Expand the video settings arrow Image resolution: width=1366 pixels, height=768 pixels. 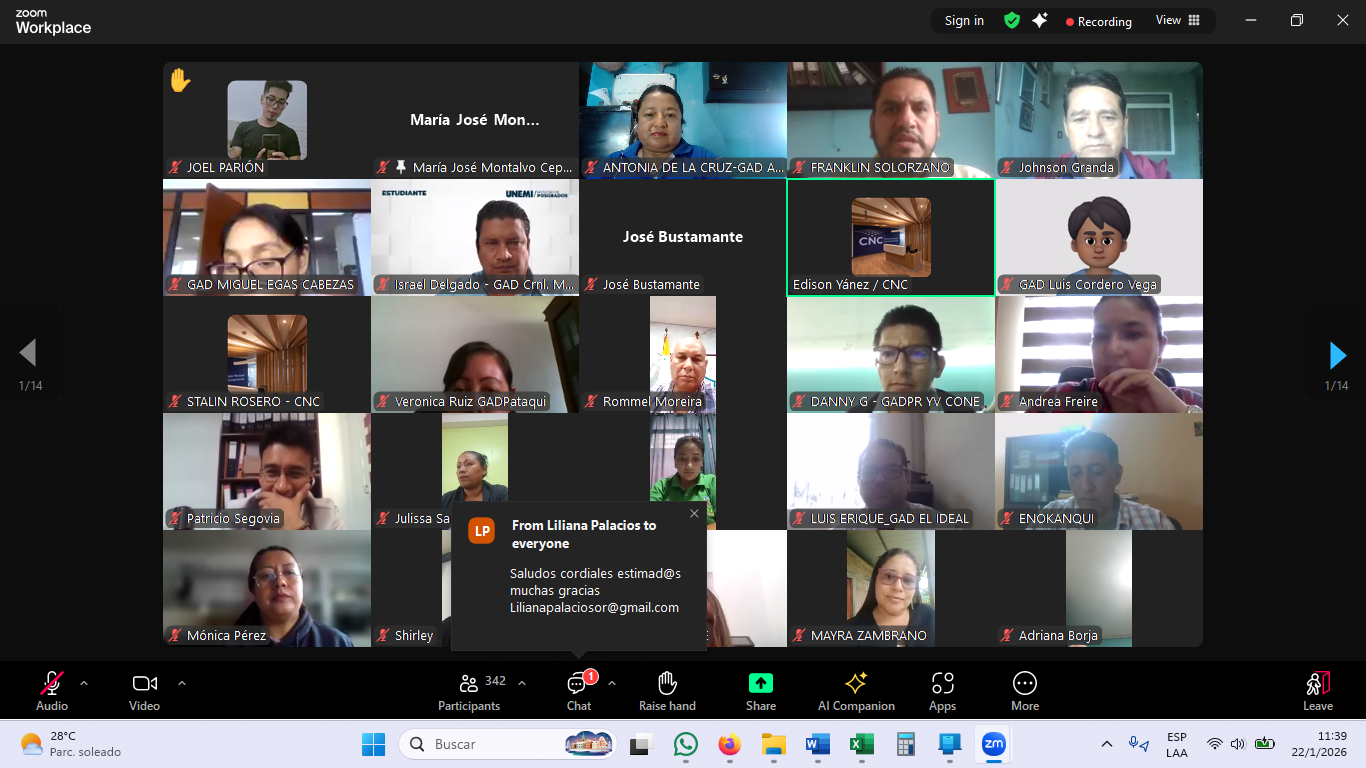coord(182,683)
